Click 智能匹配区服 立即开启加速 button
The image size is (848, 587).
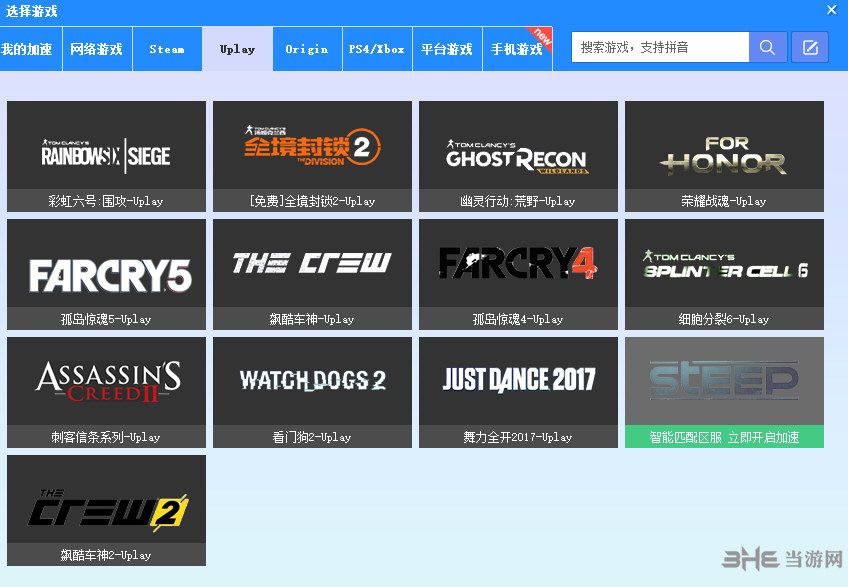725,437
